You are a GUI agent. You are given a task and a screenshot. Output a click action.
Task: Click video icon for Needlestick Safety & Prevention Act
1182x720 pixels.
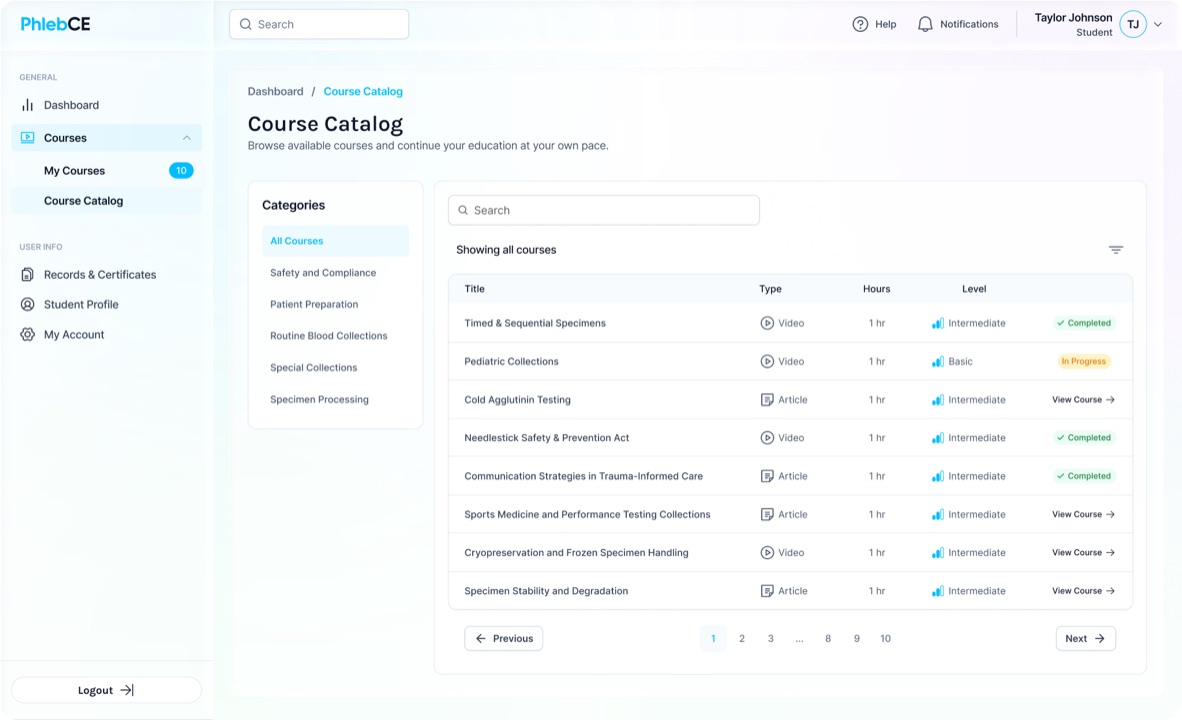click(767, 437)
